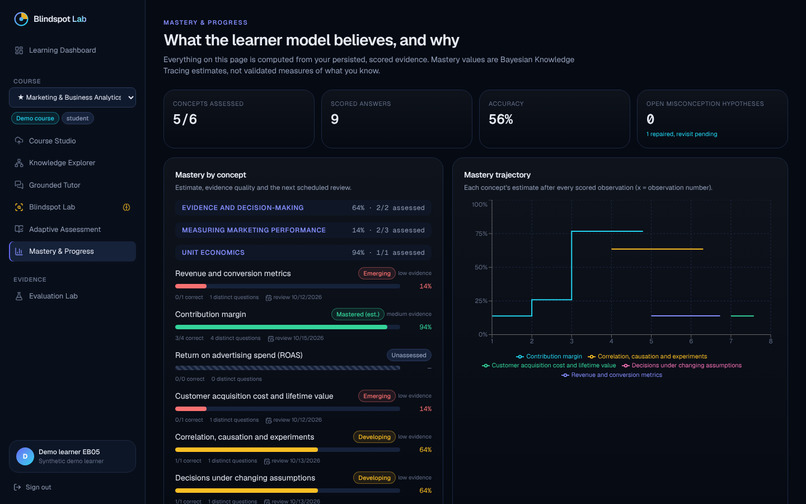Image resolution: width=806 pixels, height=504 pixels.
Task: Click the striped ROAS unassessed progress bar
Action: [x=287, y=368]
